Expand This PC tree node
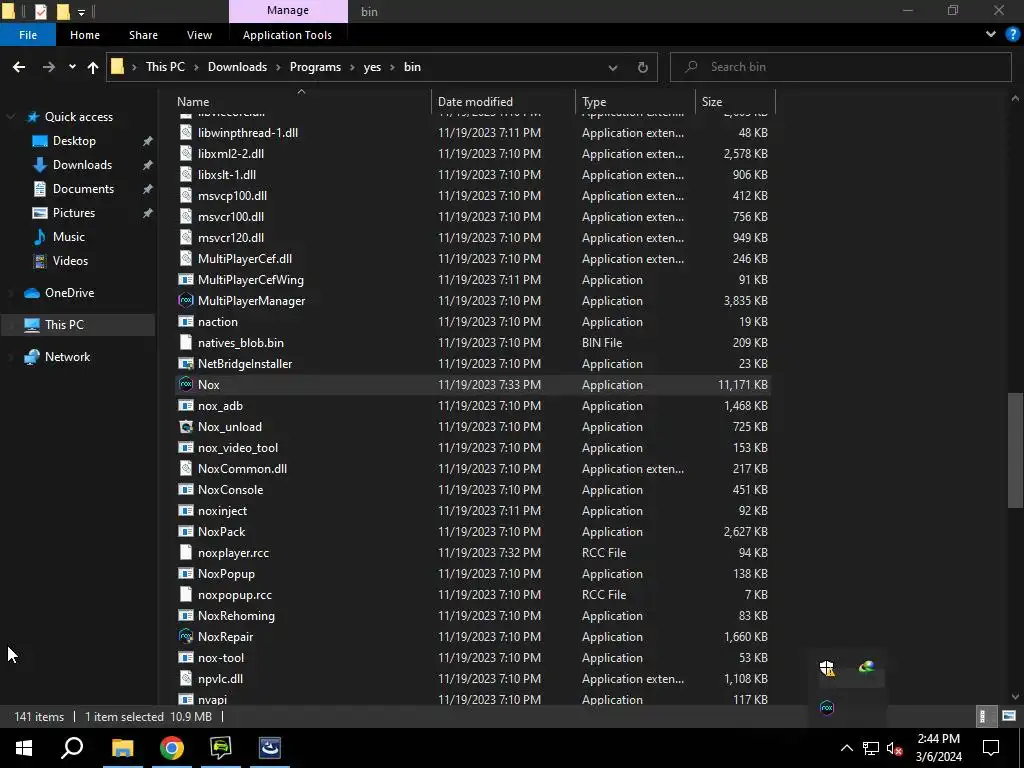The image size is (1024, 768). pos(10,325)
